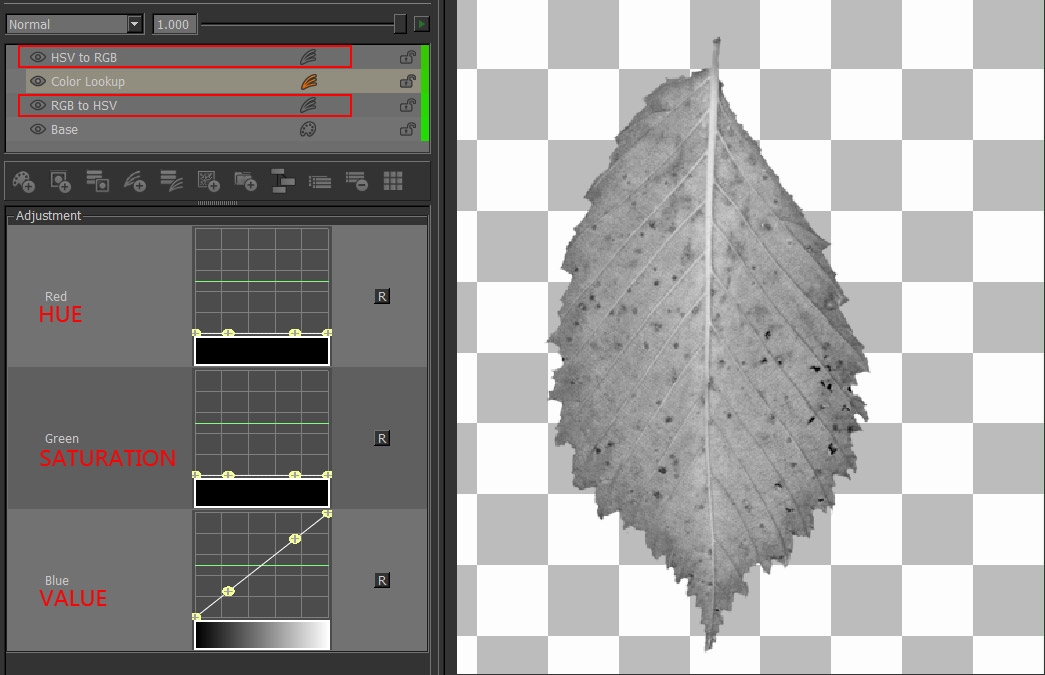Hide the Base layer with eye icon

(x=38, y=129)
